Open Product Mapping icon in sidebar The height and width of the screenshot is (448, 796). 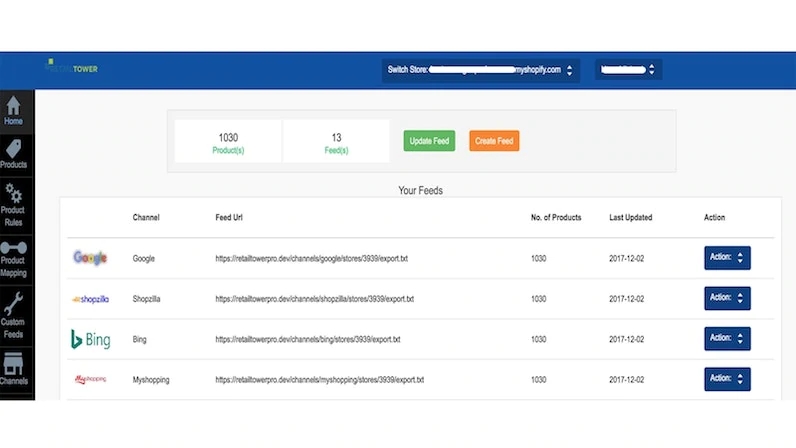[14, 247]
